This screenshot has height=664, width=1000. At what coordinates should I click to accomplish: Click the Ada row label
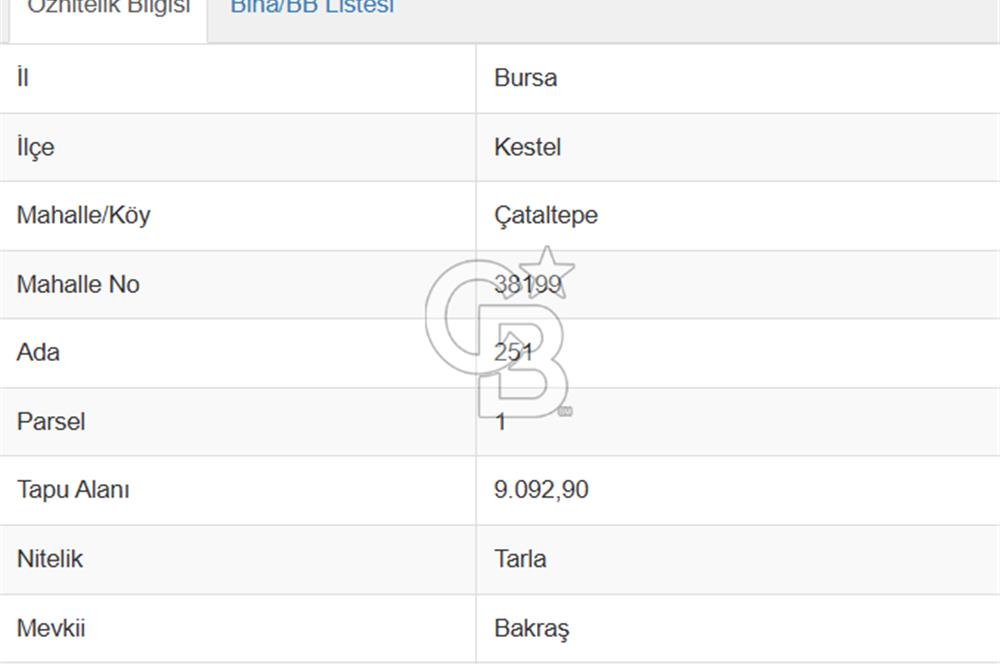pyautogui.click(x=38, y=353)
